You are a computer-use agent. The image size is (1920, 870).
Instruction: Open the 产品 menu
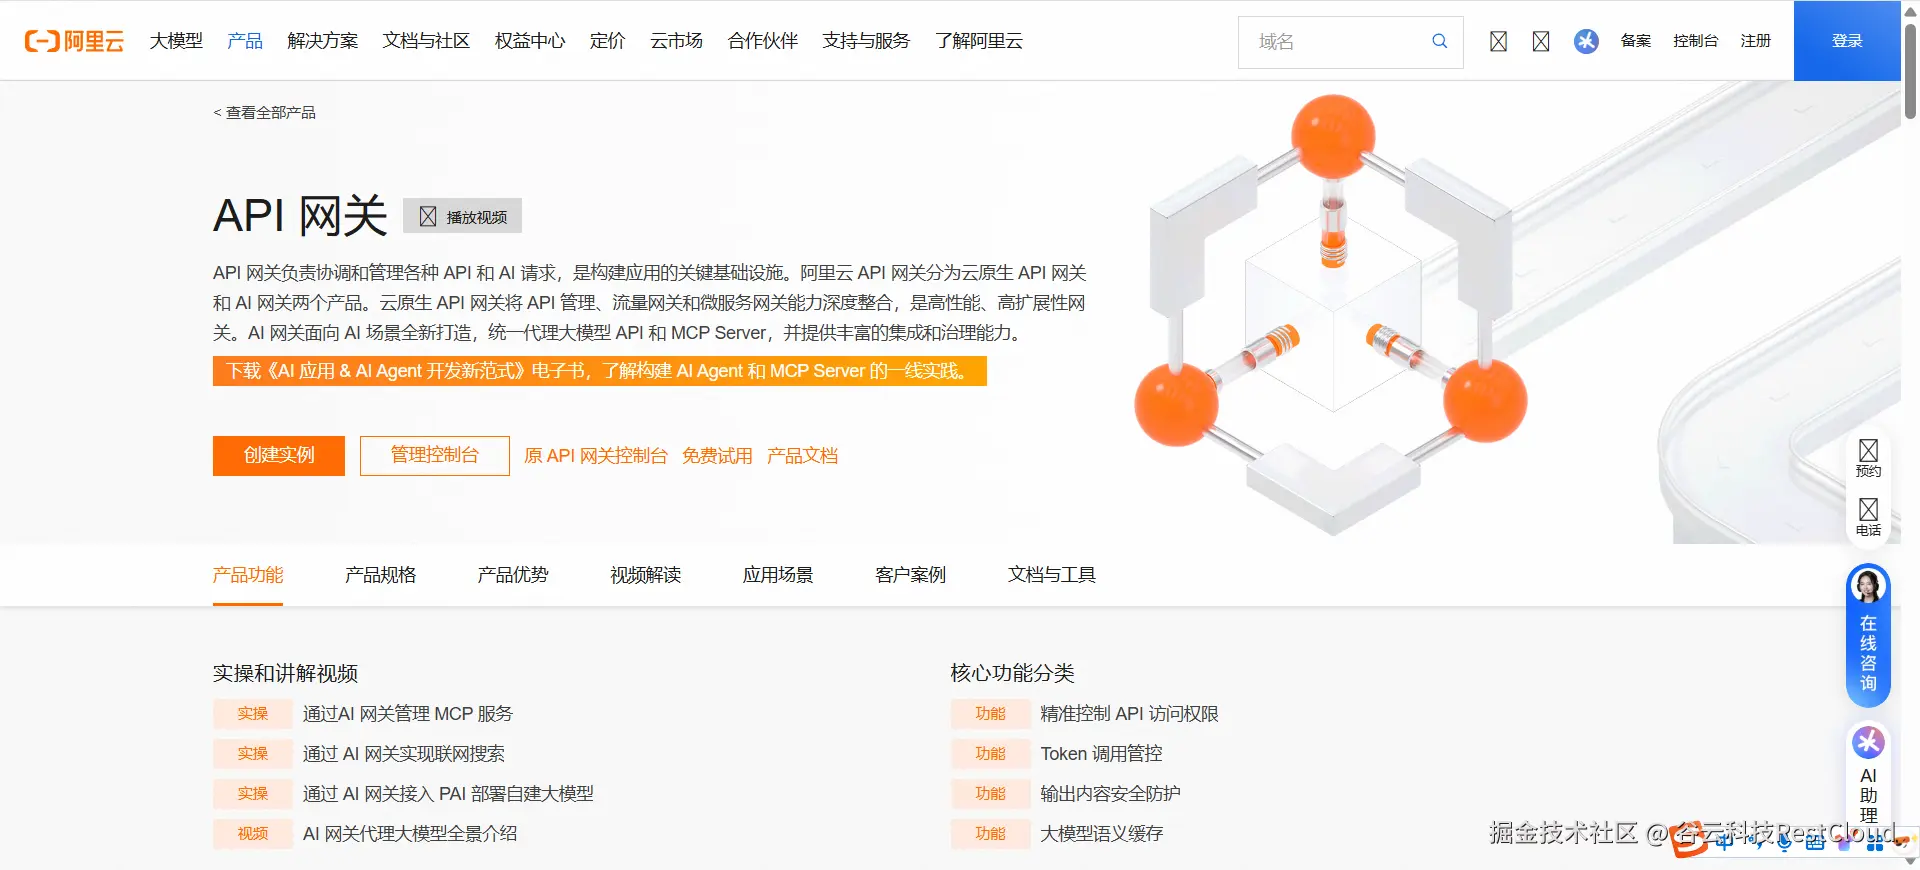(x=245, y=41)
